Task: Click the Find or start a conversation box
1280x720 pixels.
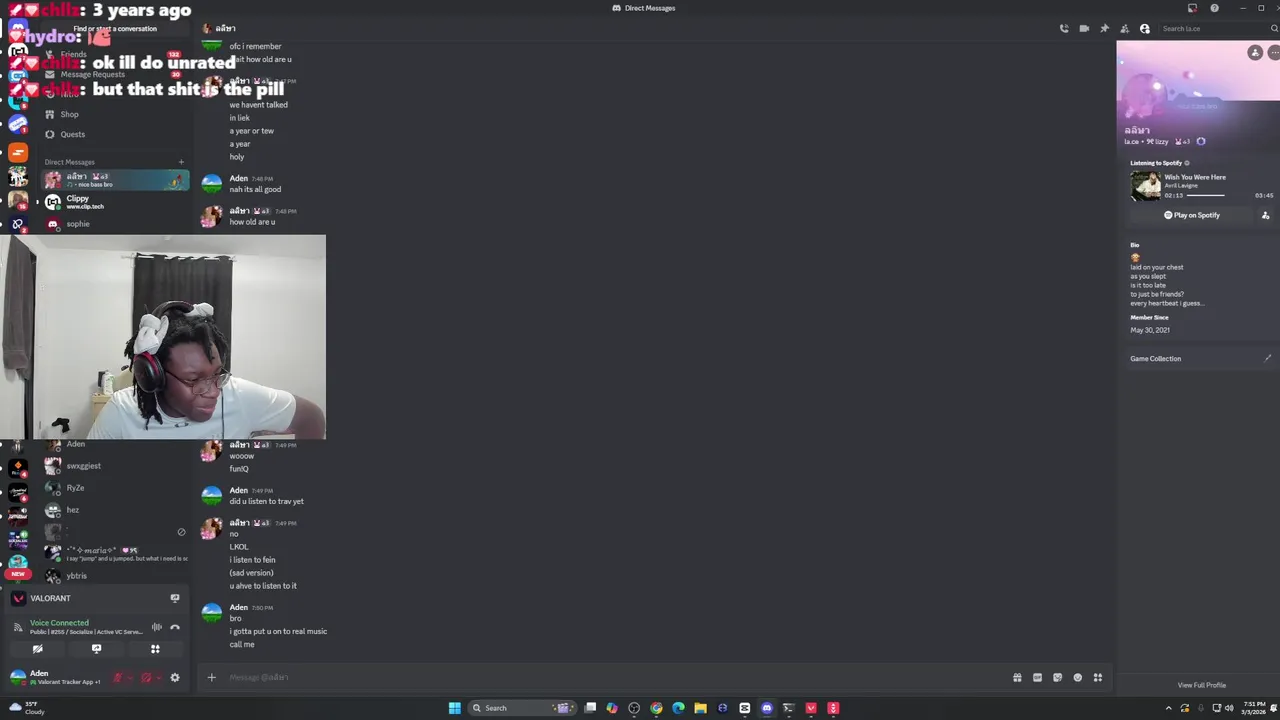Action: coord(115,29)
